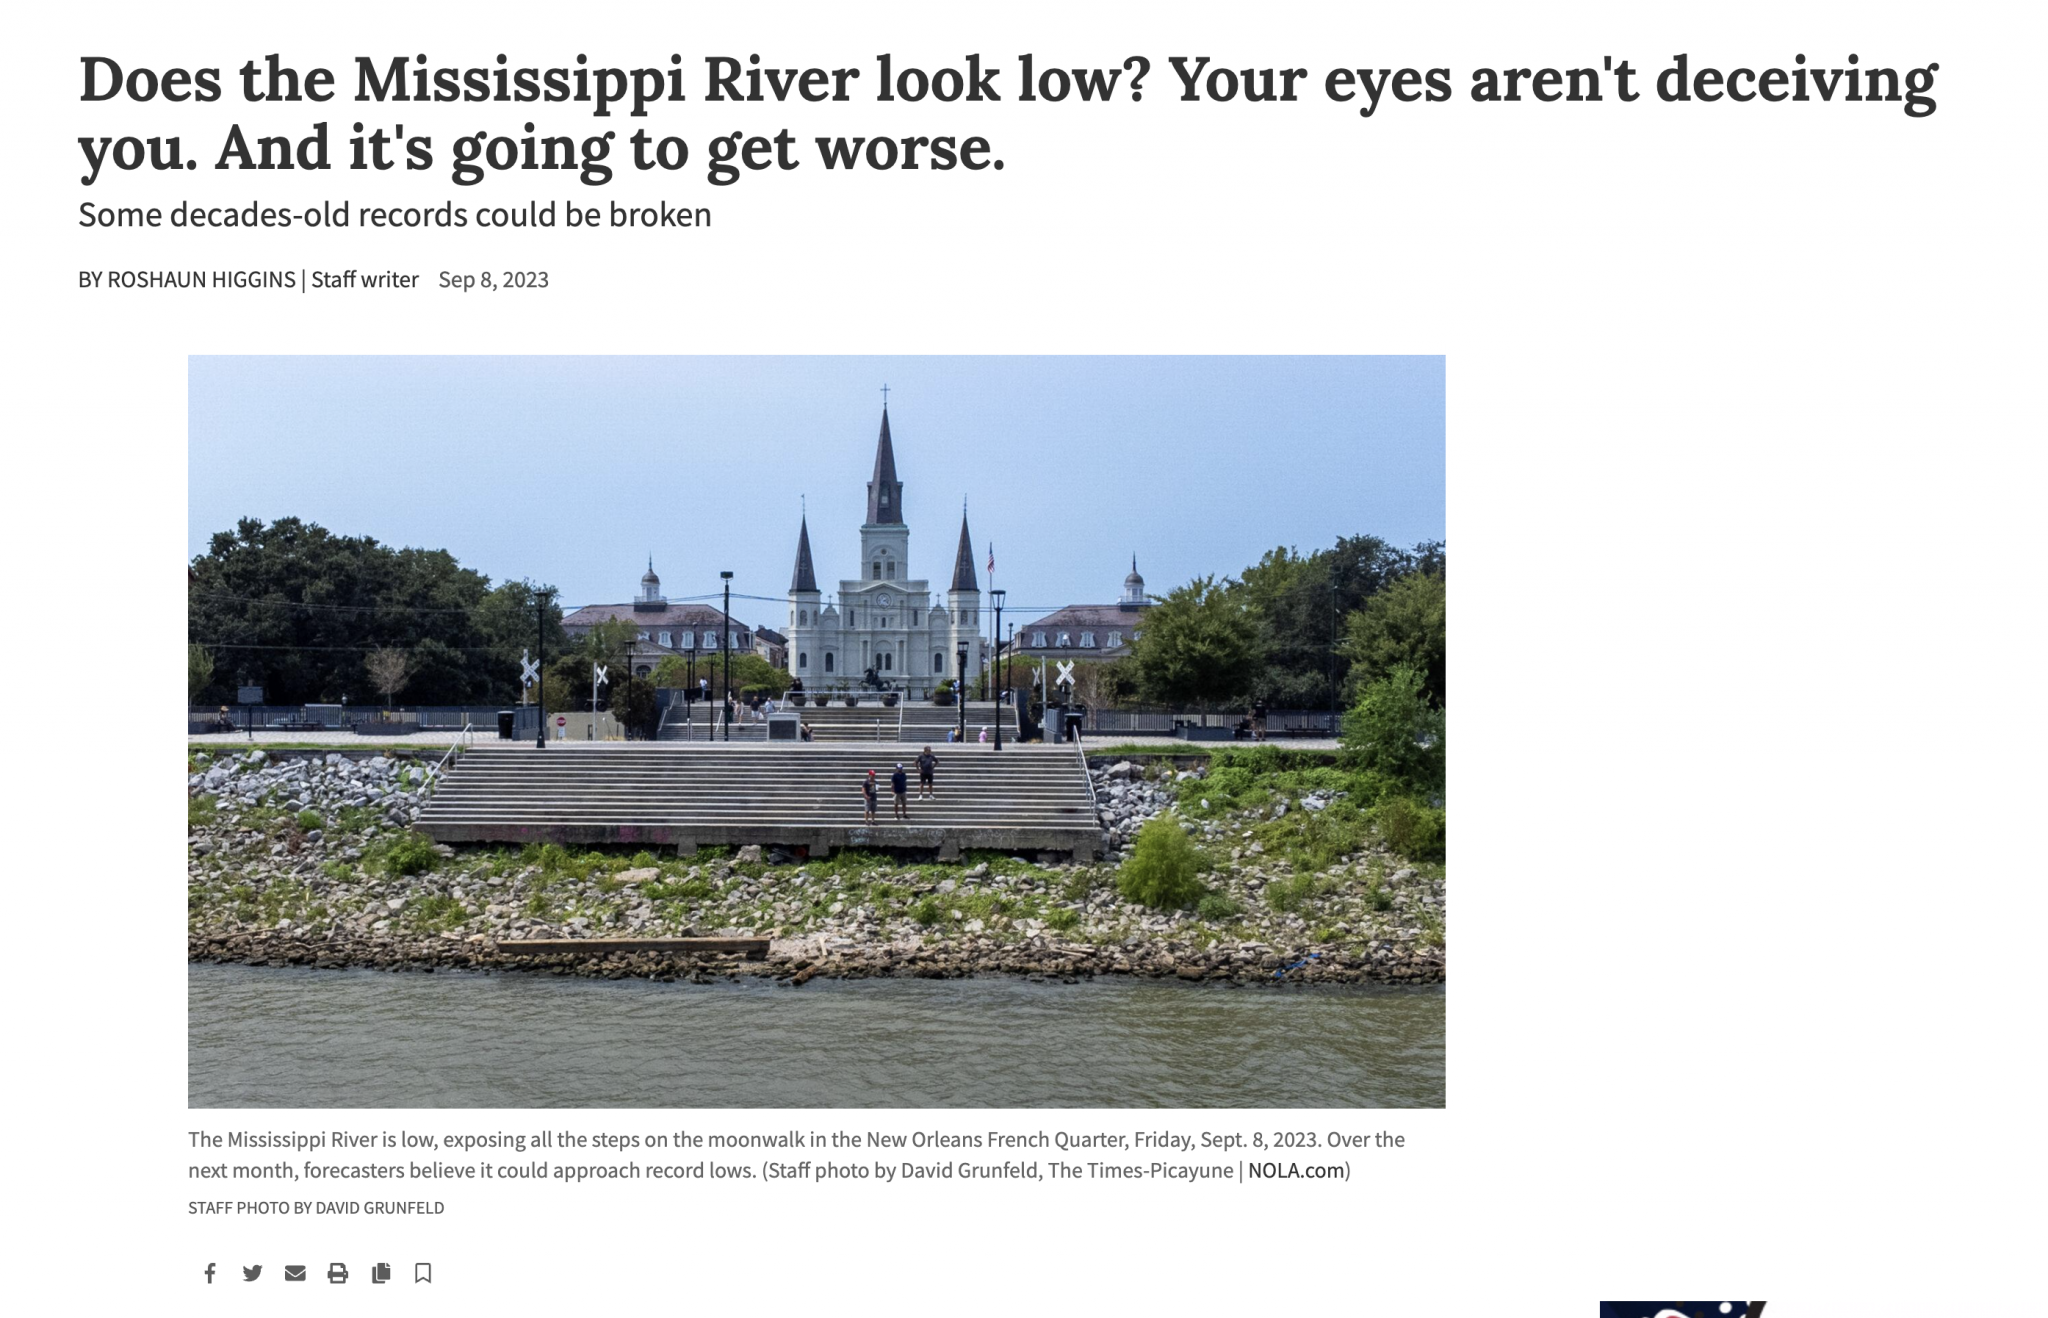Viewport: 2048px width, 1318px height.
Task: Email the article using the envelope icon
Action: pyautogui.click(x=295, y=1273)
